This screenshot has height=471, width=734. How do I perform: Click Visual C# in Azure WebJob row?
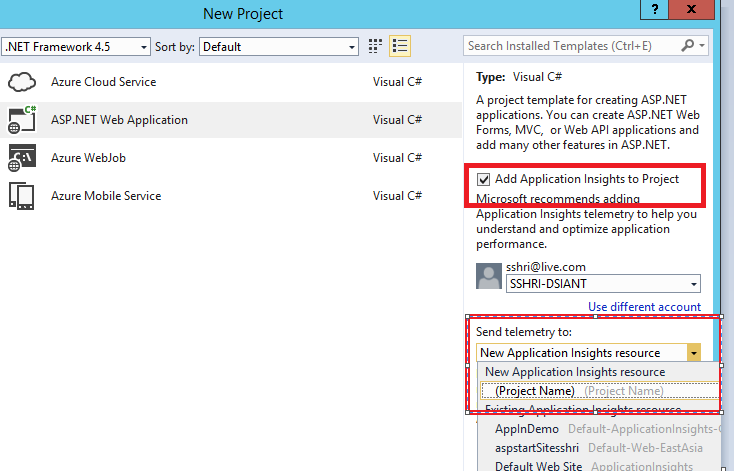click(x=397, y=158)
